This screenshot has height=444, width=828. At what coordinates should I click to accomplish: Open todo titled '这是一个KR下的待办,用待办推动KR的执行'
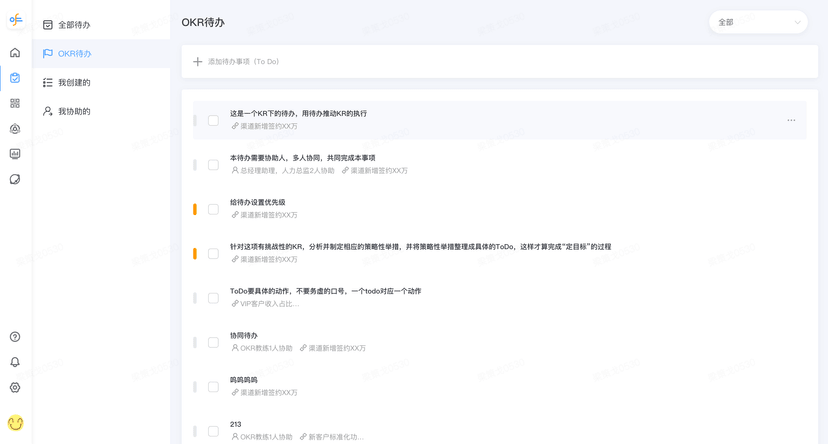298,114
